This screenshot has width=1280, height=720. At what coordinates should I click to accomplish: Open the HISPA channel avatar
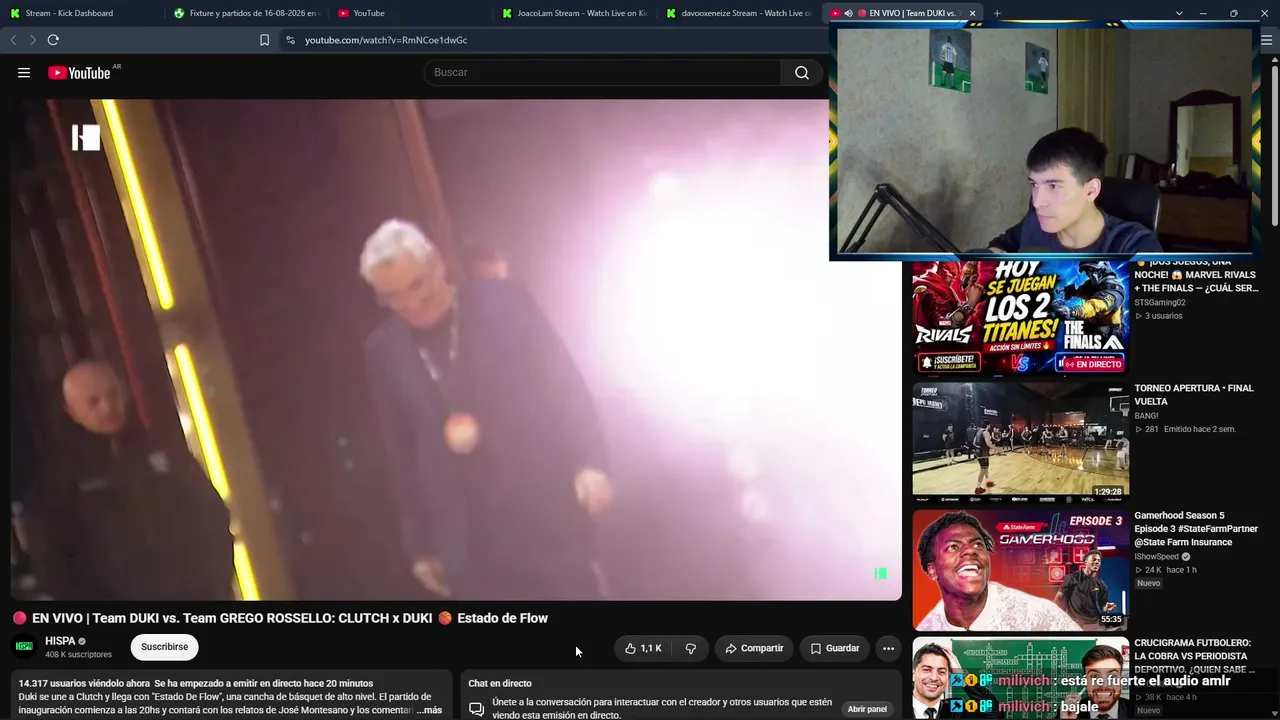24,647
